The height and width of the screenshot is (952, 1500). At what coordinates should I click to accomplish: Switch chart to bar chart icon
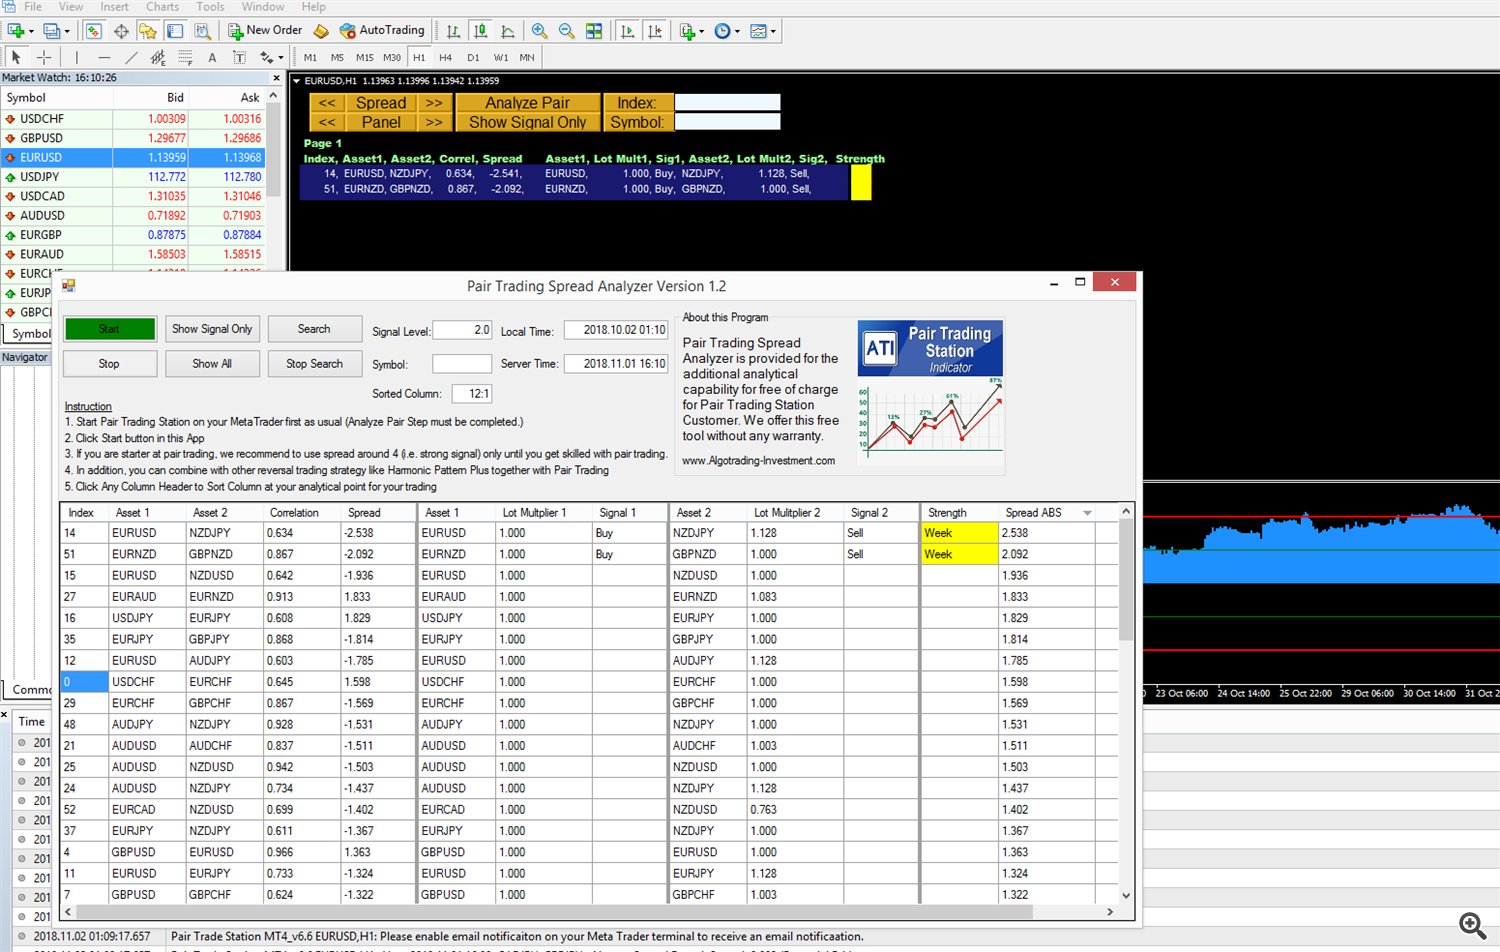454,31
